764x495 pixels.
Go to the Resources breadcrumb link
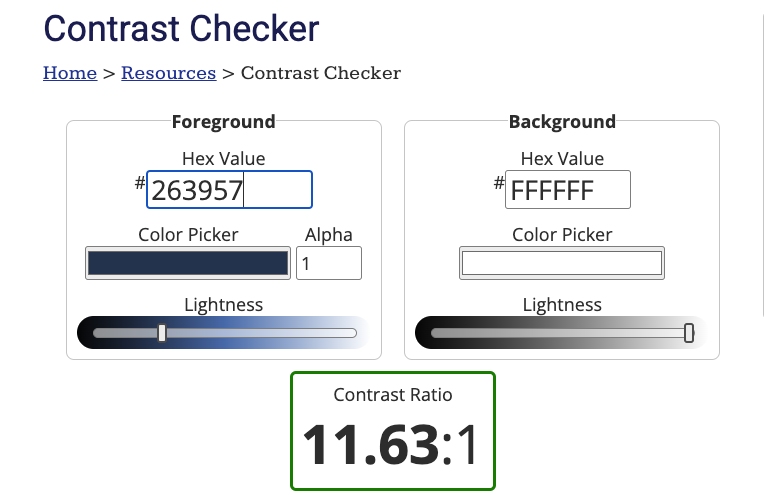[168, 73]
